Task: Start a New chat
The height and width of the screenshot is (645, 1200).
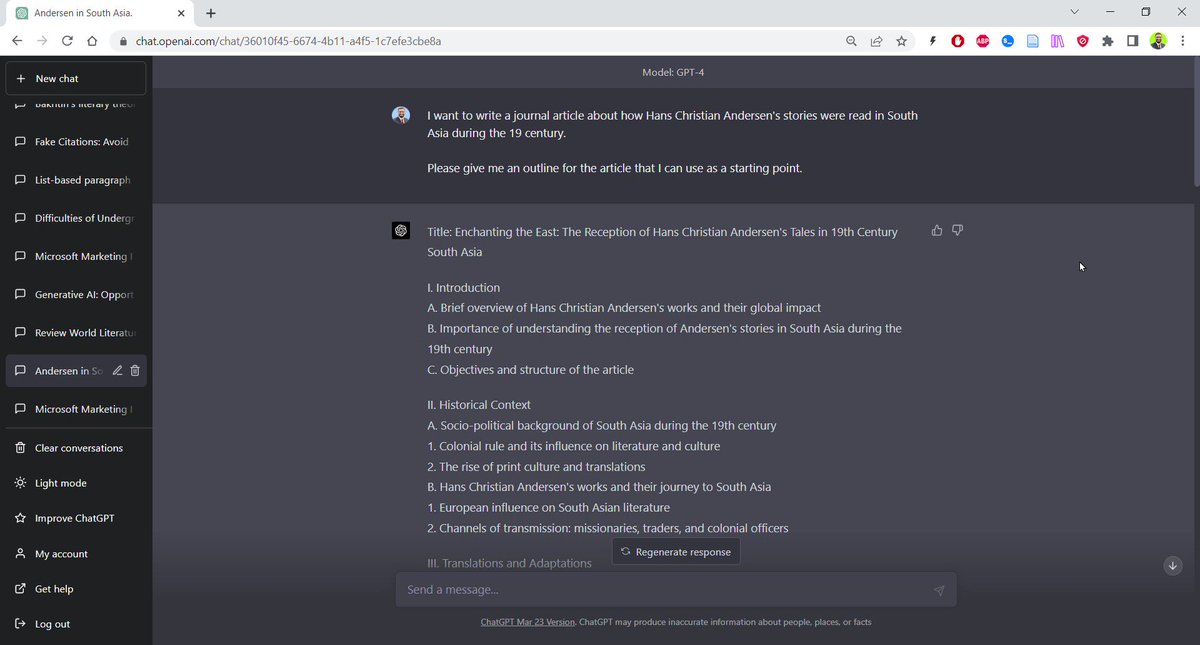Action: coord(76,78)
